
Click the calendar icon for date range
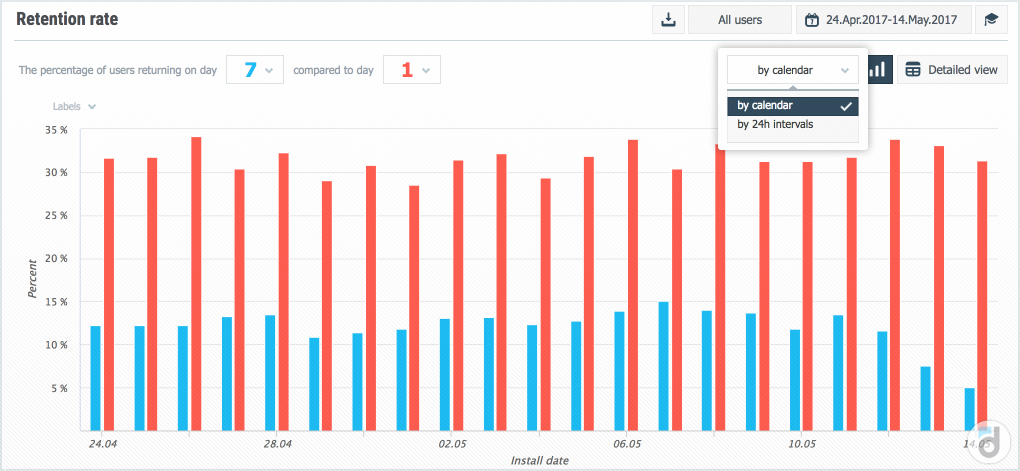[812, 19]
